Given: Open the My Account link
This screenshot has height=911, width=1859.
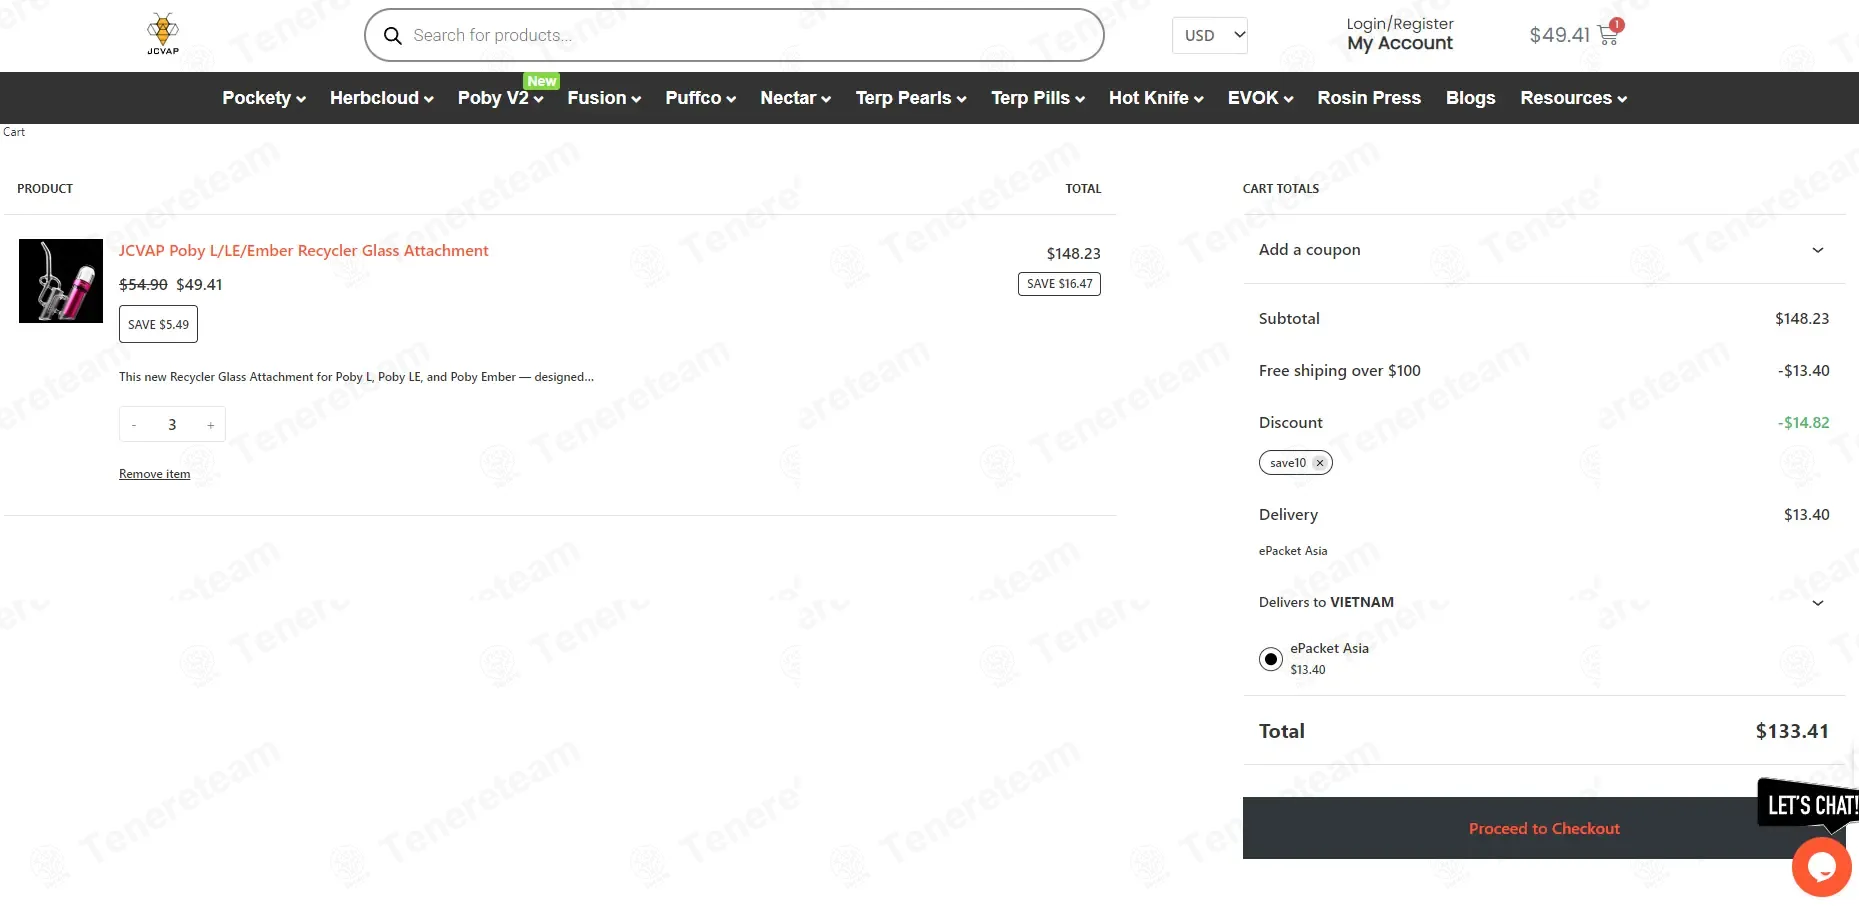Looking at the screenshot, I should pos(1399,43).
